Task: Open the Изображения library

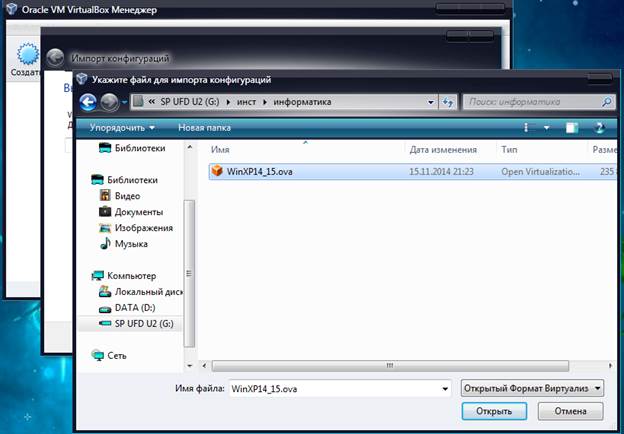Action: 136,228
